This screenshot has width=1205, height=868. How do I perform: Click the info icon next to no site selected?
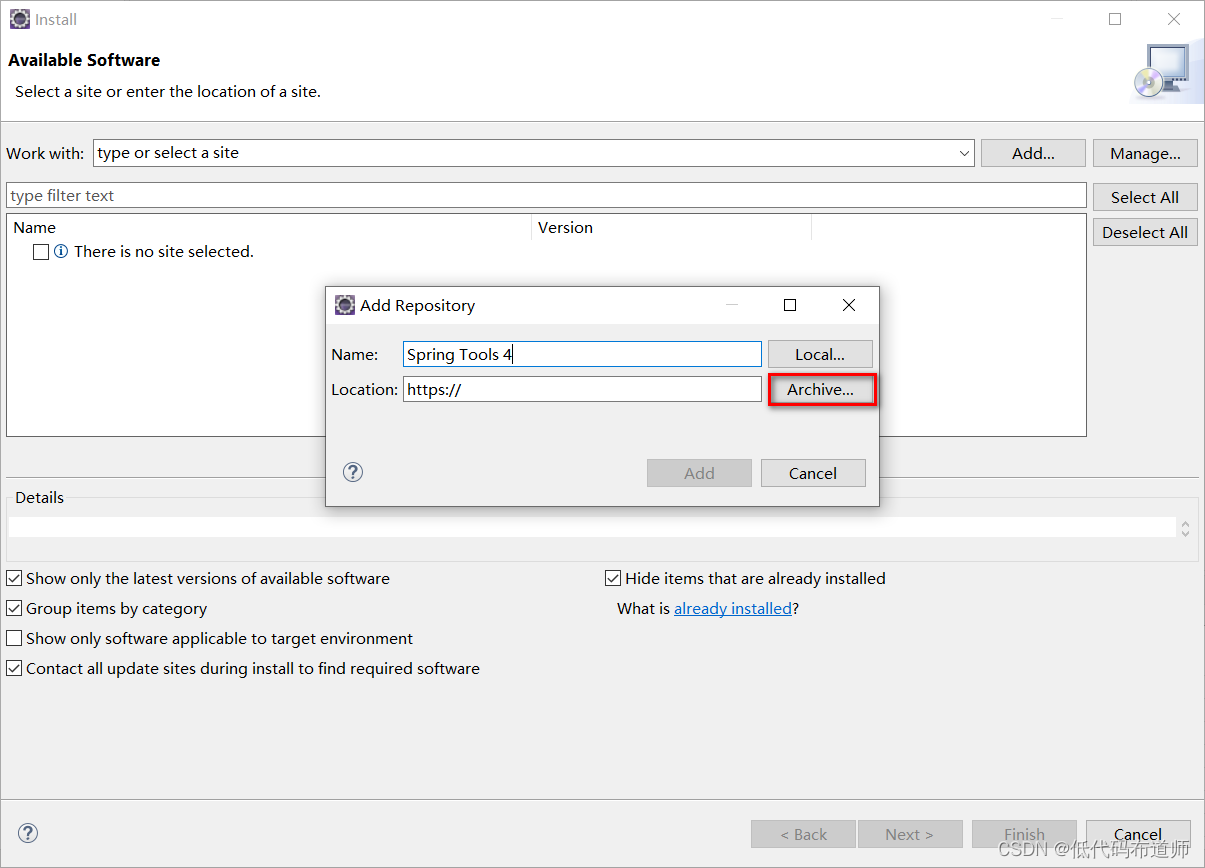(61, 252)
